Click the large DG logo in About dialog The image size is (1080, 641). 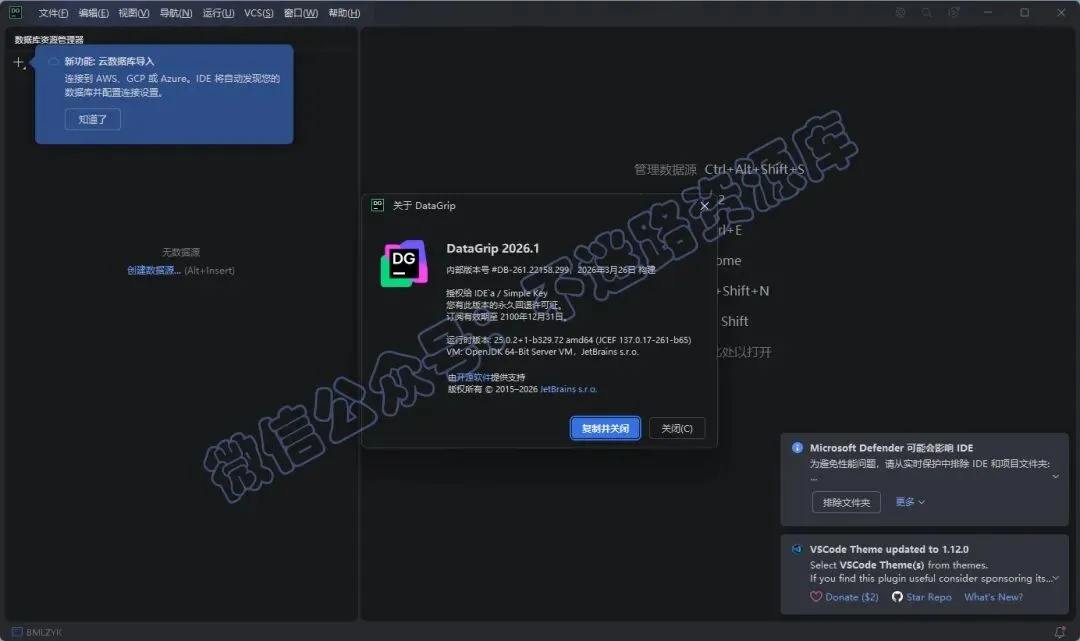[x=404, y=264]
